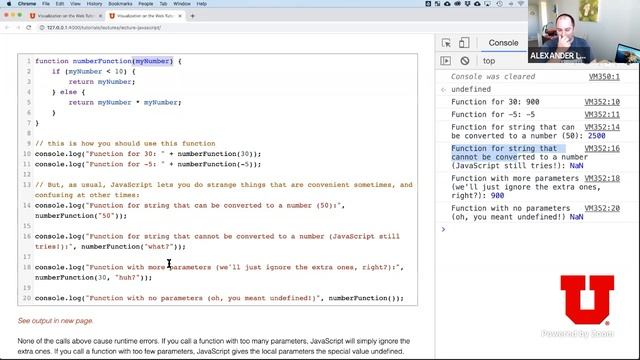Screen dimensions: 640x360
Task: Click the browser forward arrow
Action: 18,27
